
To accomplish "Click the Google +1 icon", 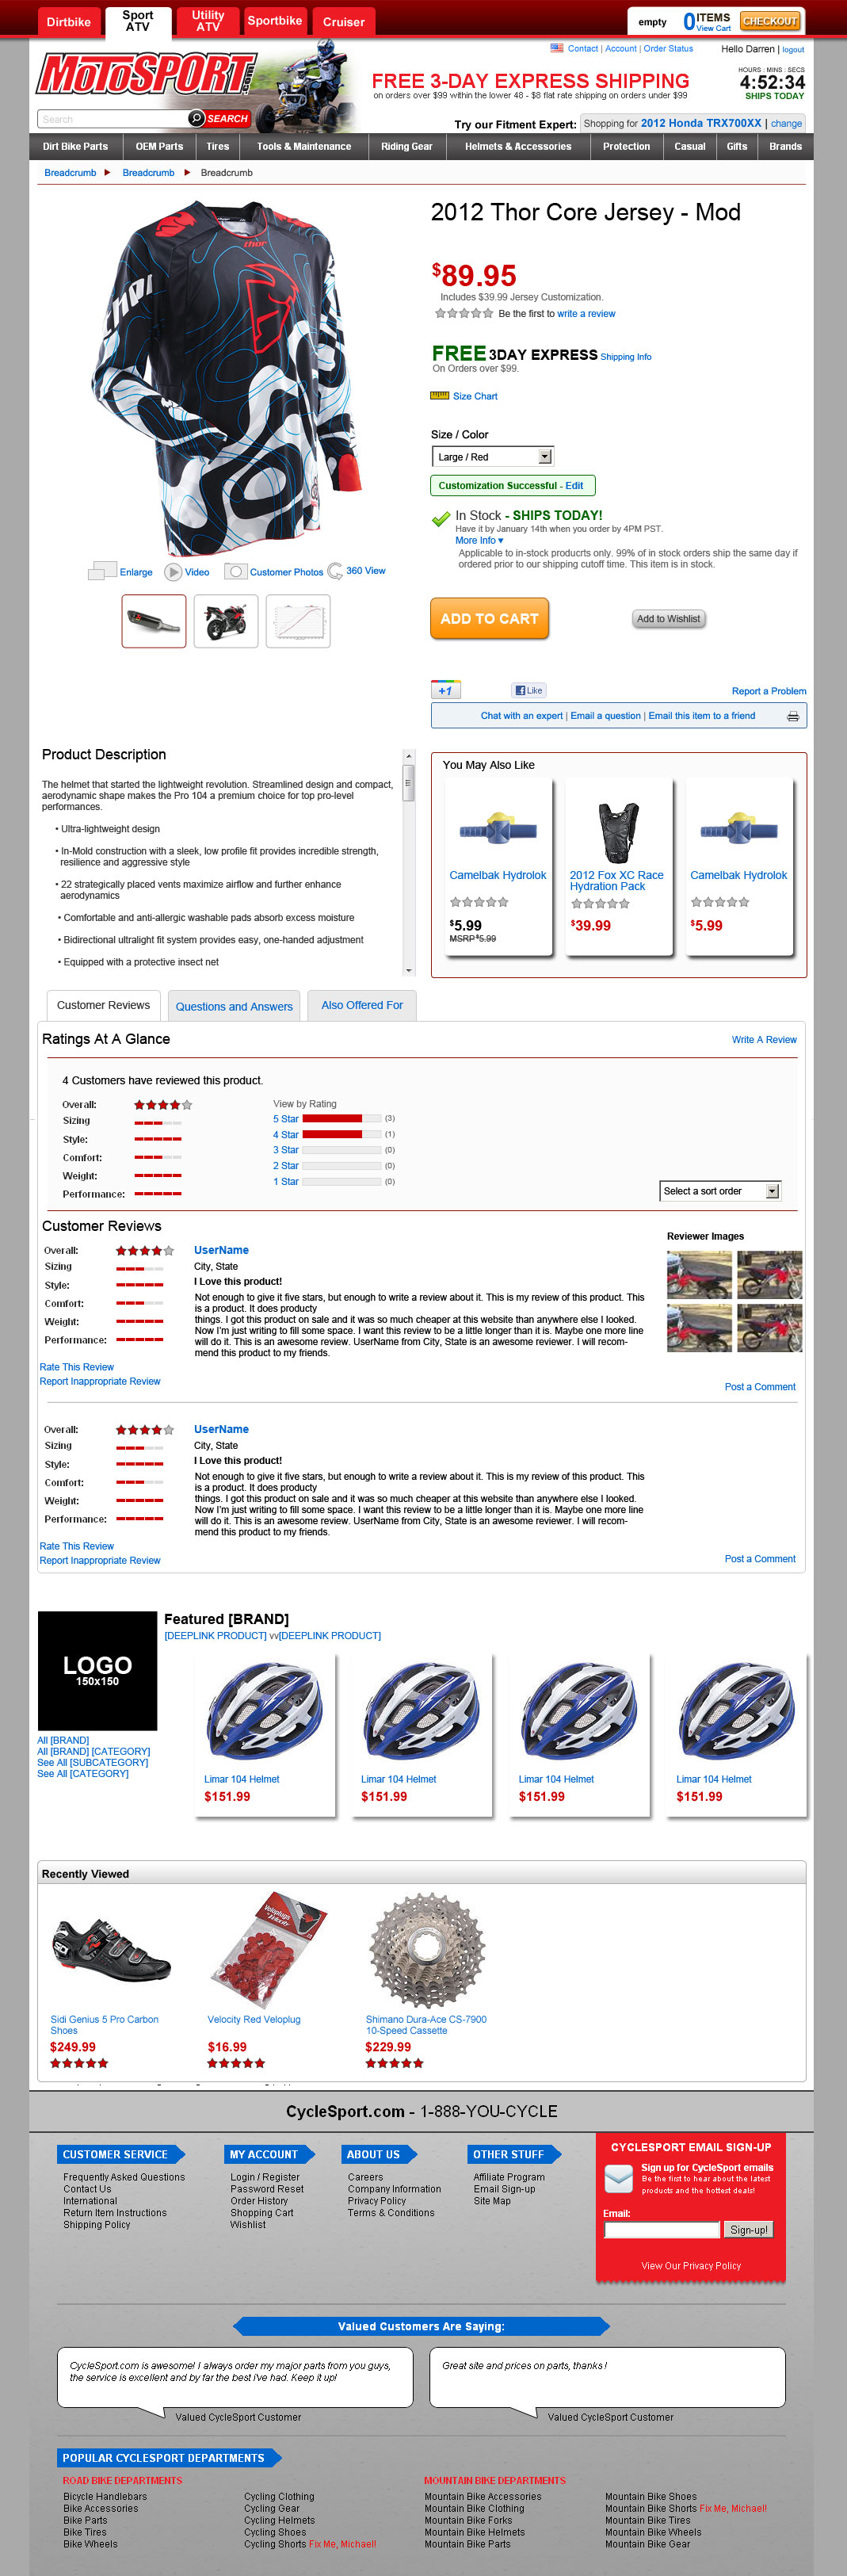I will tap(445, 690).
